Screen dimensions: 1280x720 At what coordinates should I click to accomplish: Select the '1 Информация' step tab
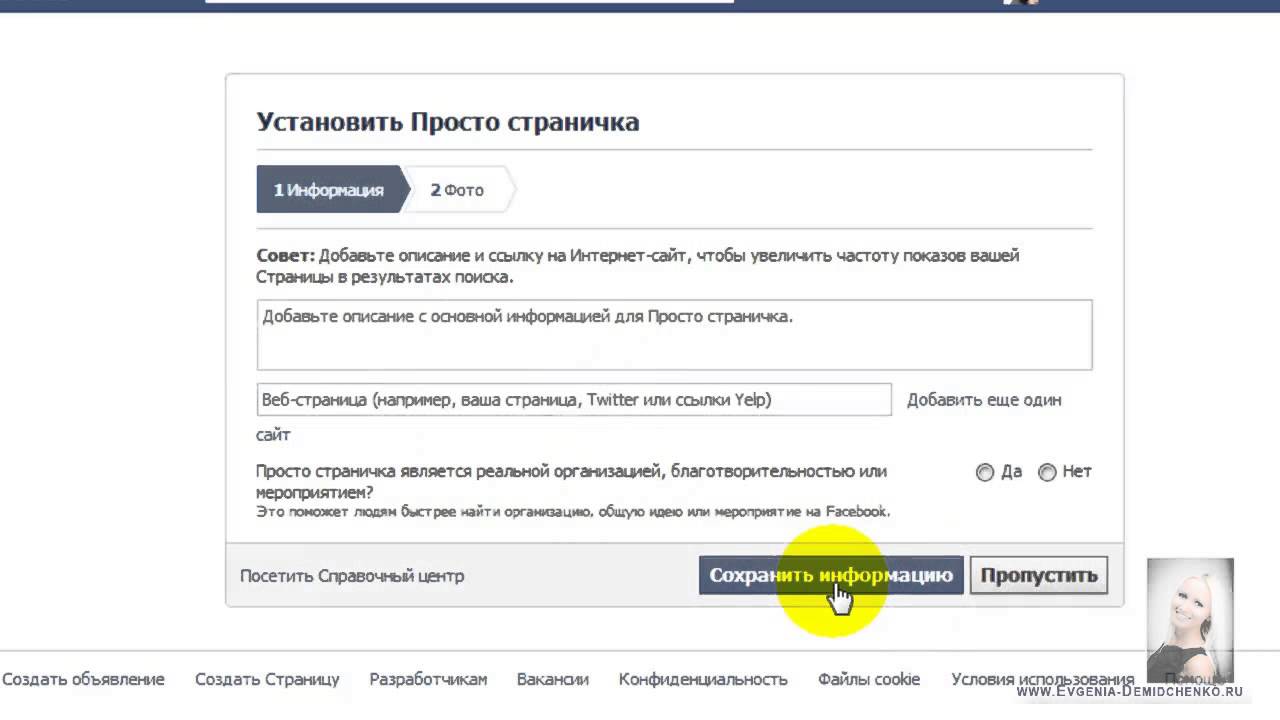click(x=329, y=190)
